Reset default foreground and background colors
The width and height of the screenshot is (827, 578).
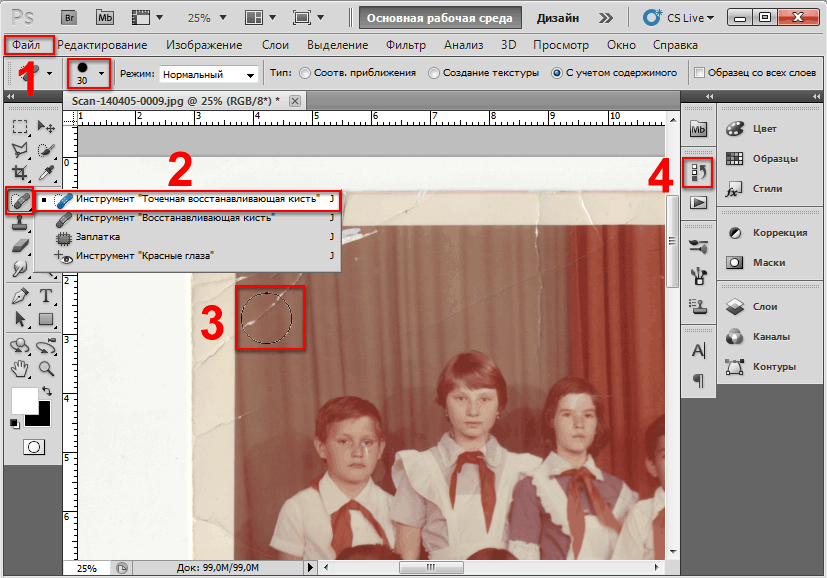point(14,423)
